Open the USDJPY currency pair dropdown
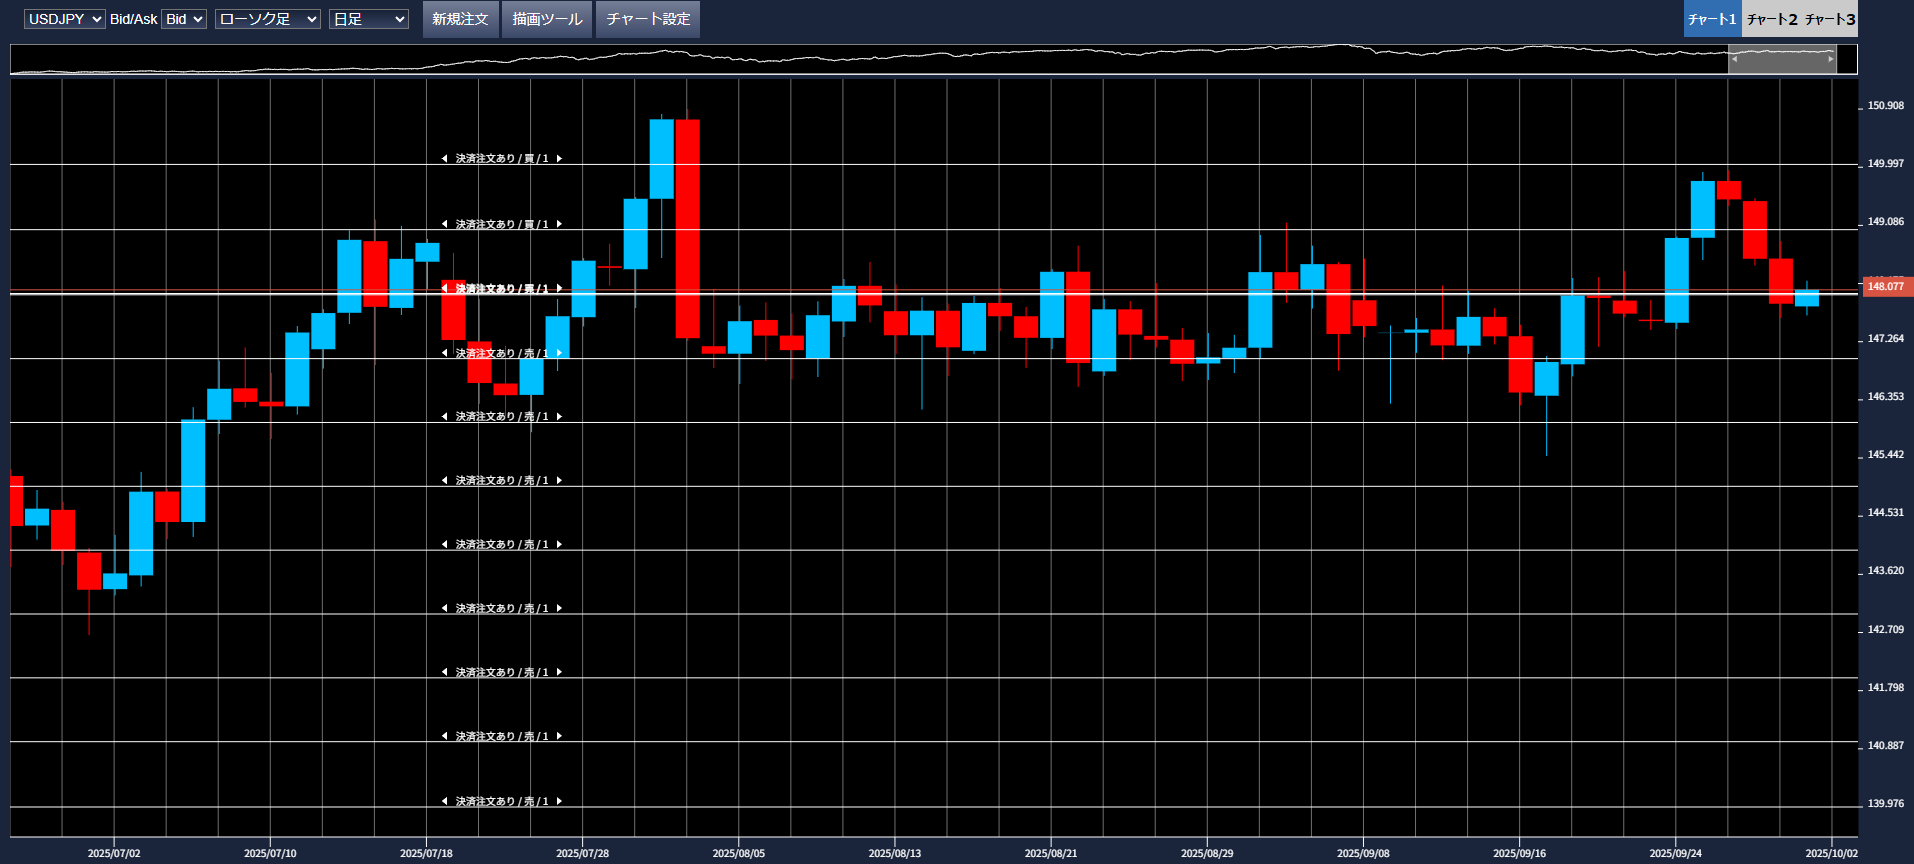 (x=64, y=19)
